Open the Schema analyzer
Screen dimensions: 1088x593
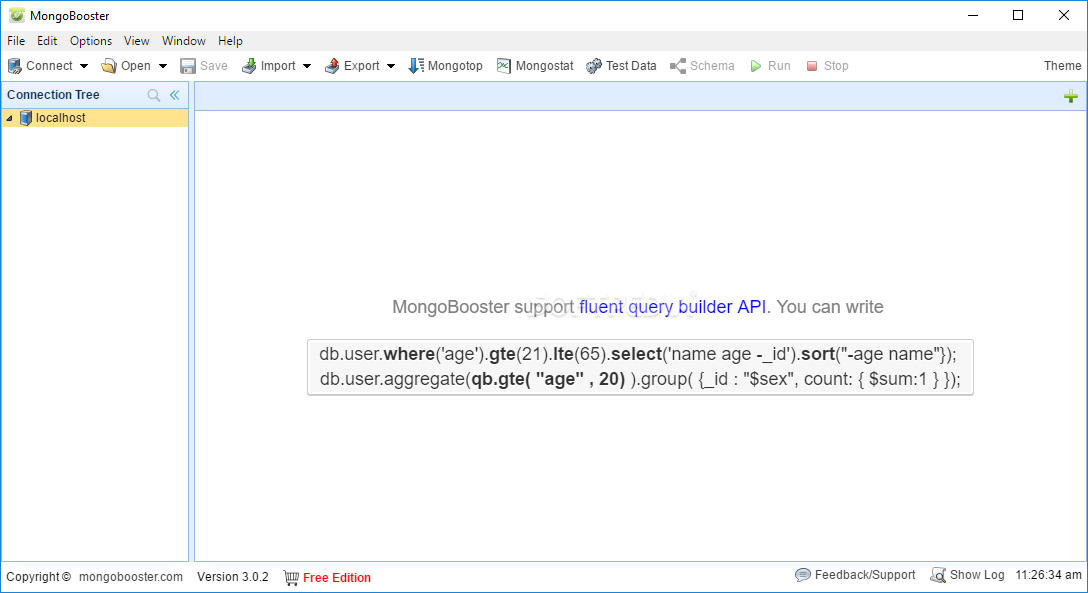pyautogui.click(x=702, y=66)
